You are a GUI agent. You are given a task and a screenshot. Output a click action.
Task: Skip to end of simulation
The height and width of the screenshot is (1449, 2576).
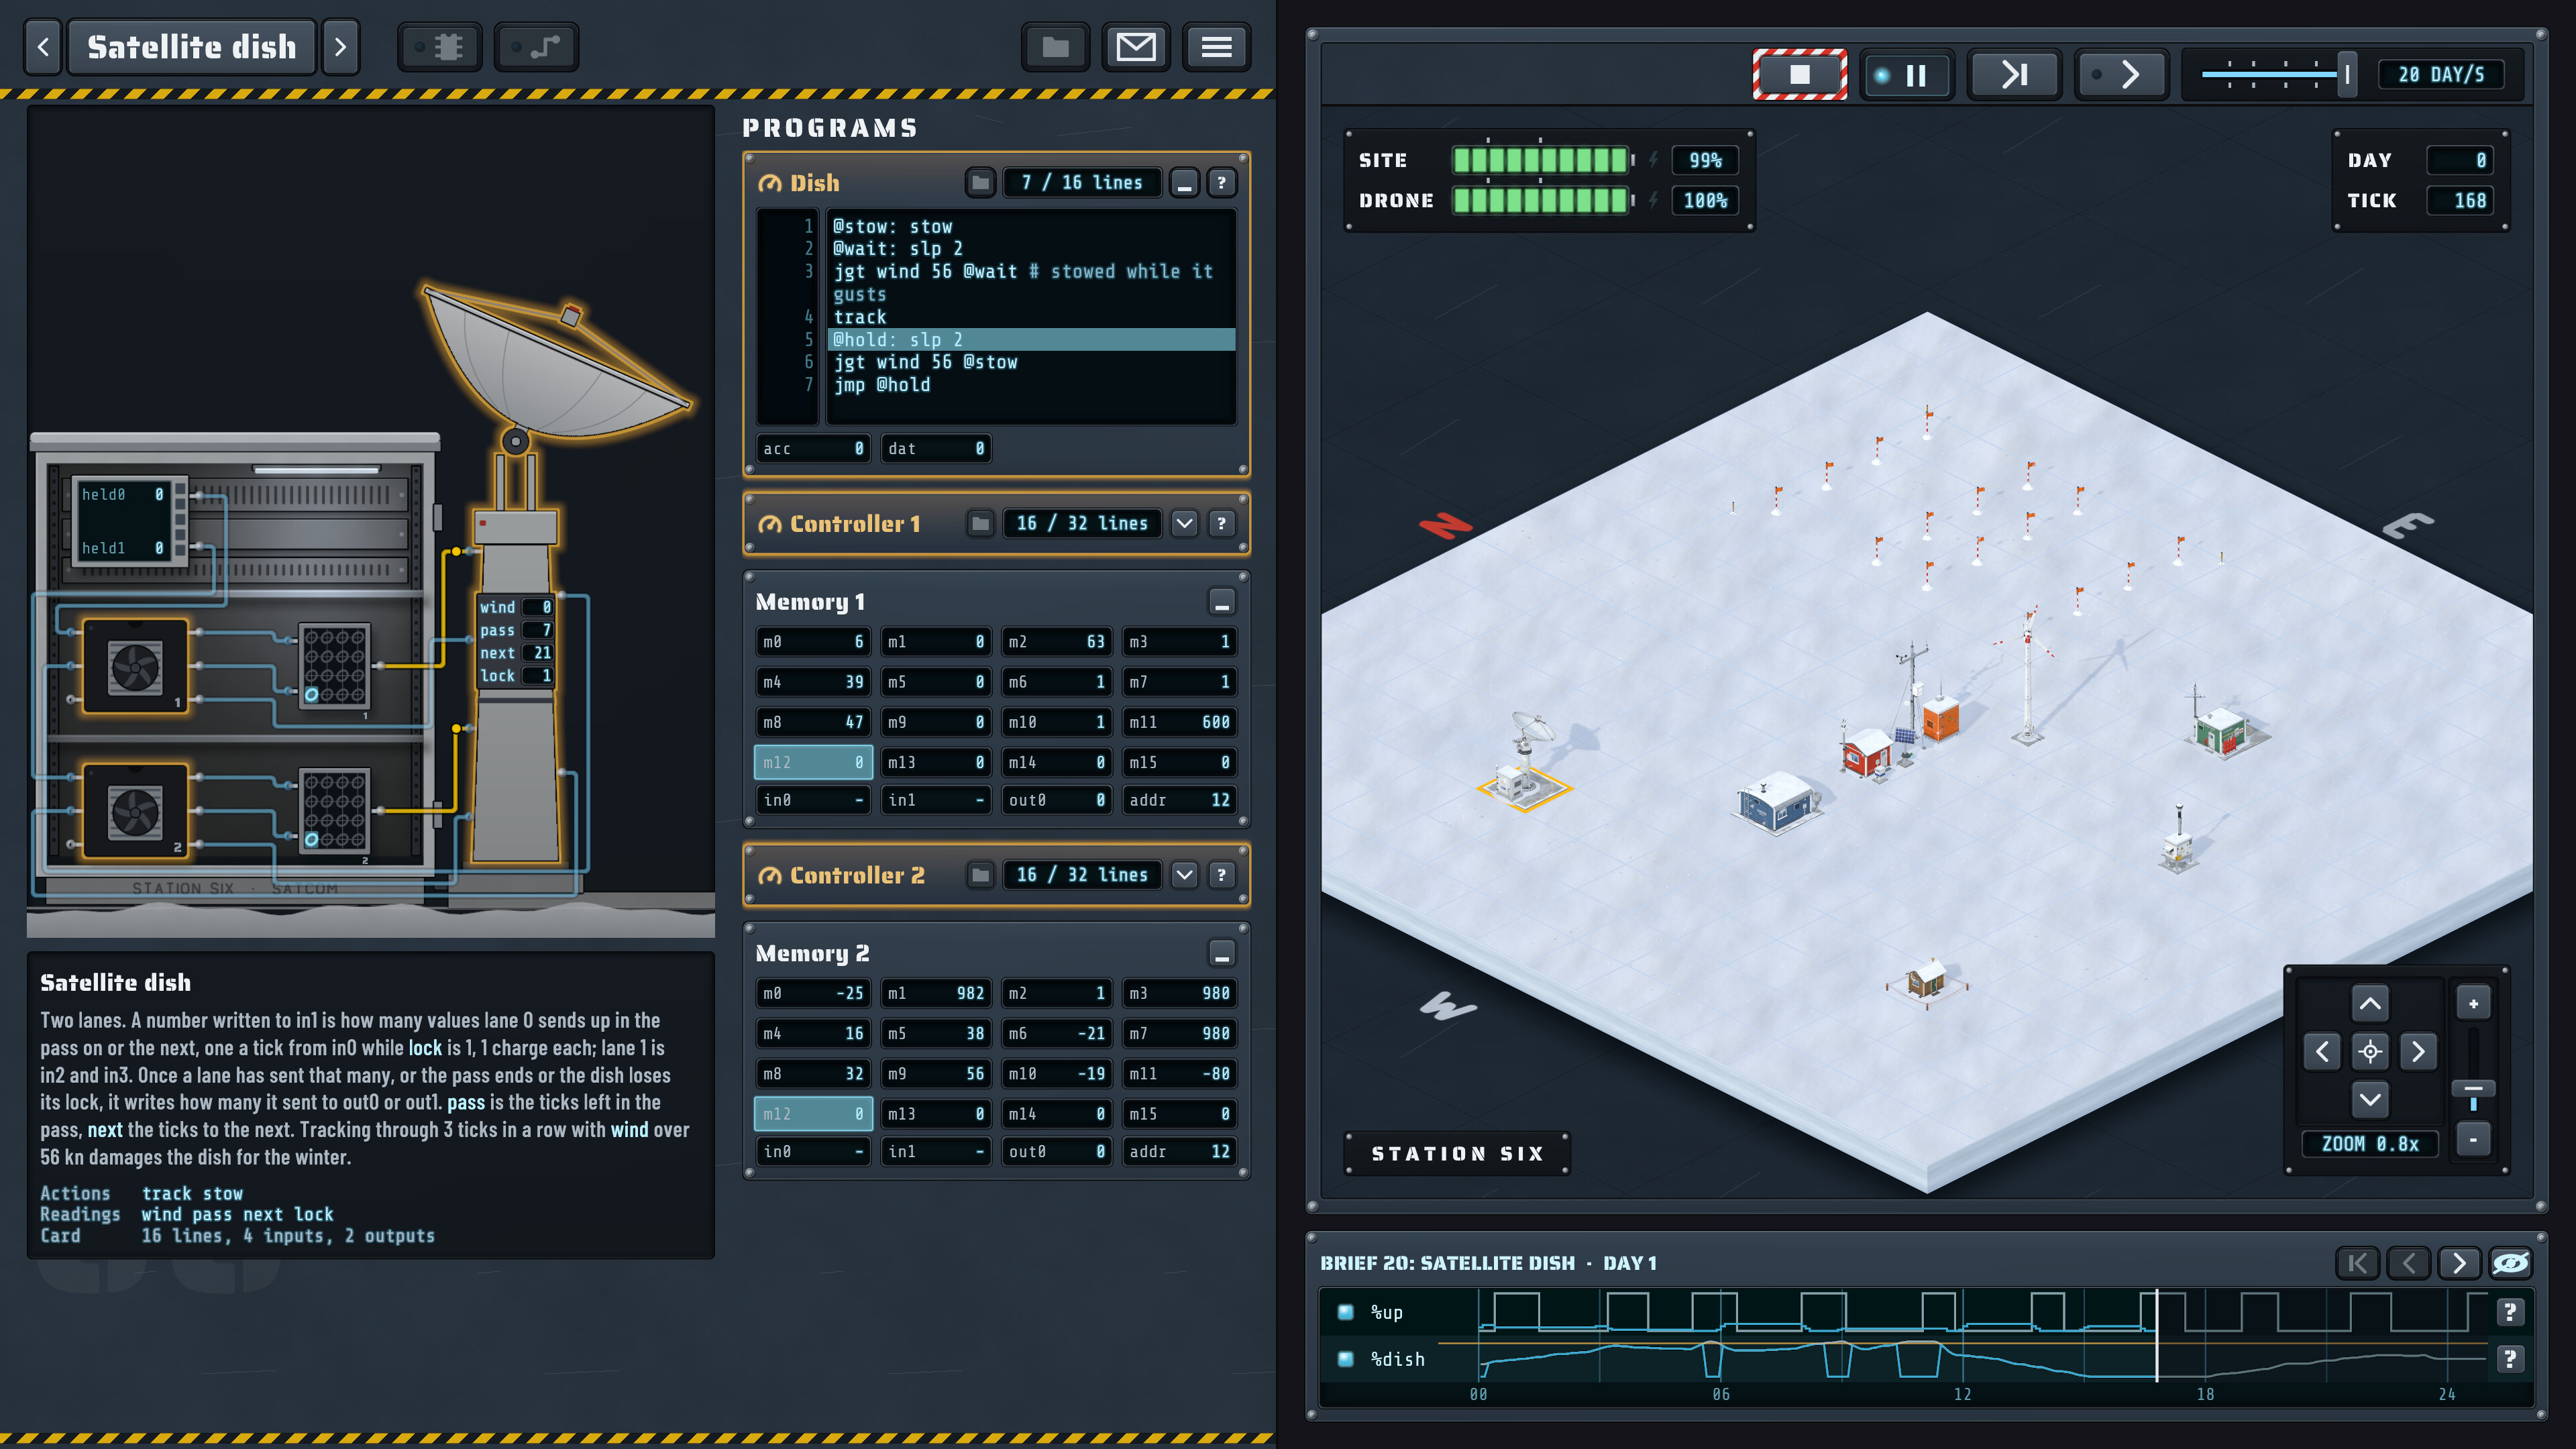coord(2014,74)
